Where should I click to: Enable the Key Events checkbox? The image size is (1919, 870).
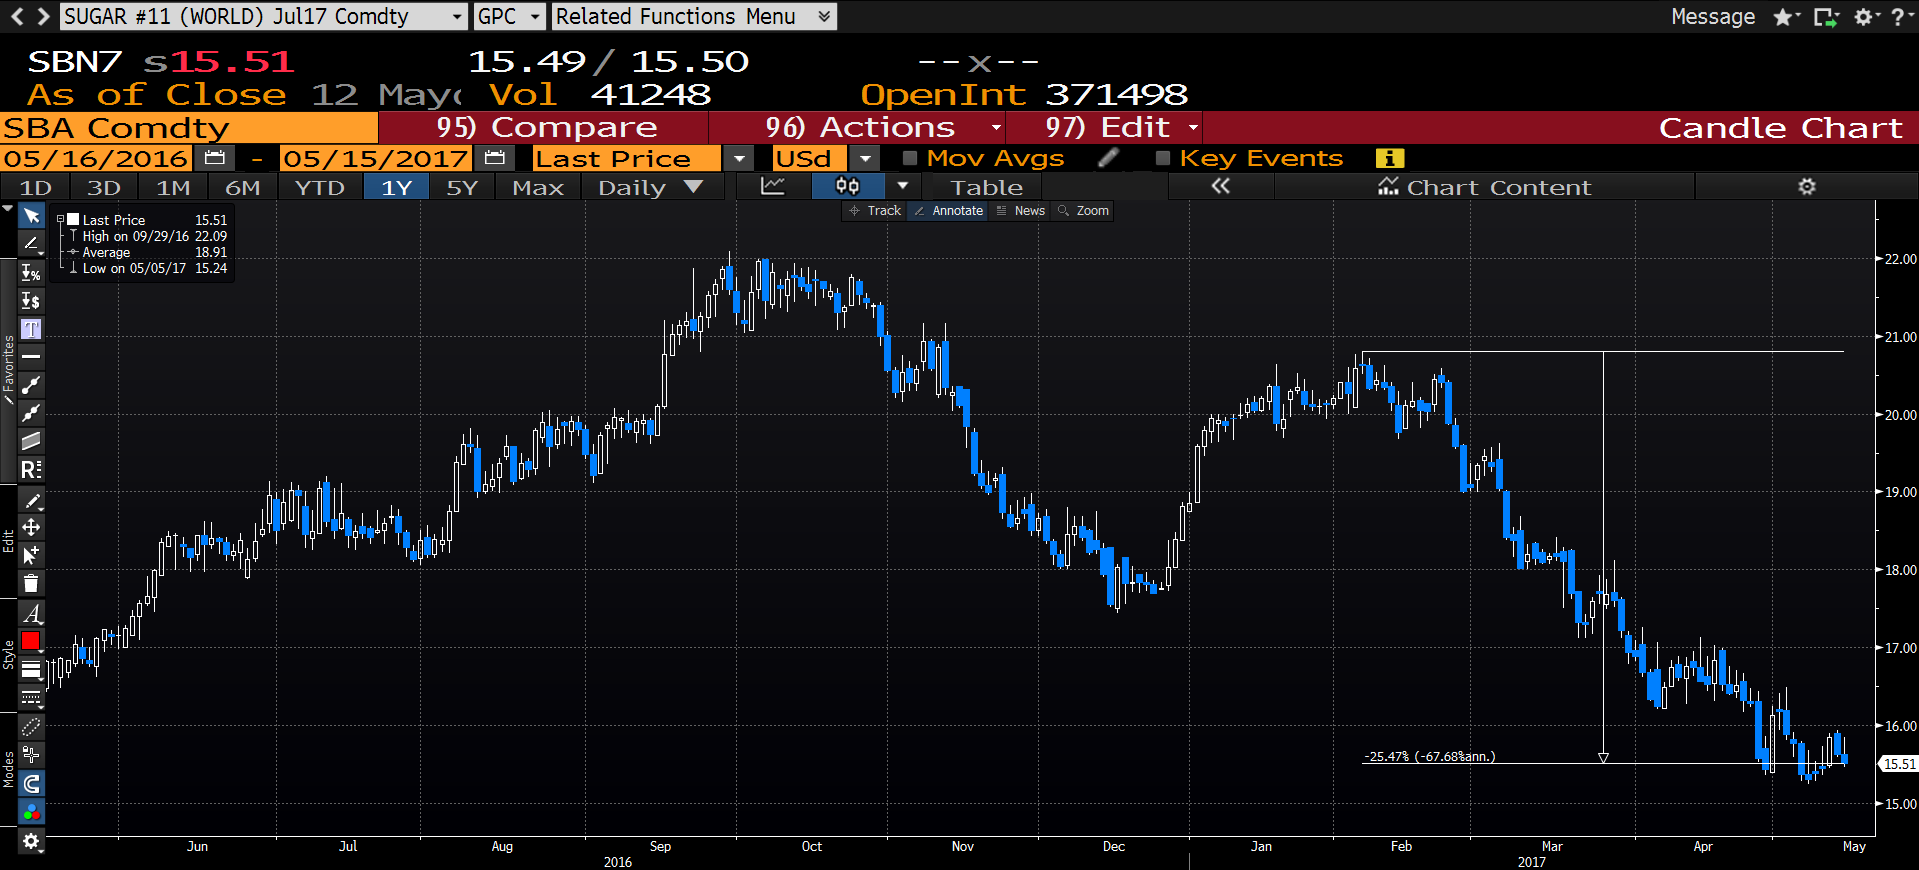[1162, 158]
